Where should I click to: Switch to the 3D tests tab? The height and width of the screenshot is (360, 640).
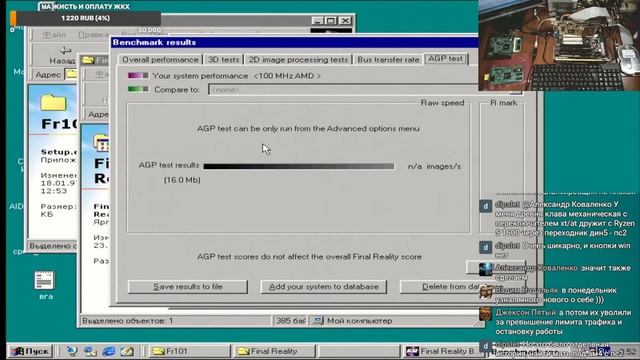pos(223,60)
